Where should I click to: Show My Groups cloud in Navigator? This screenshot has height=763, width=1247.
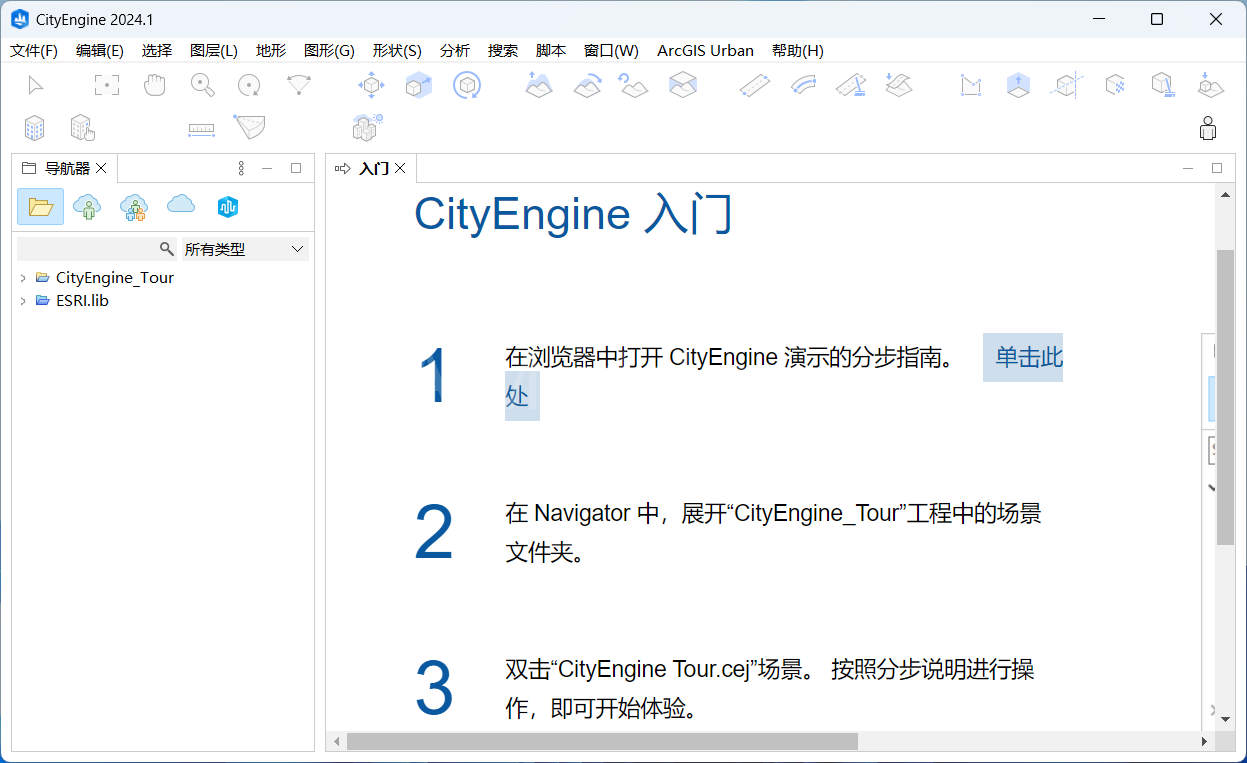(134, 207)
